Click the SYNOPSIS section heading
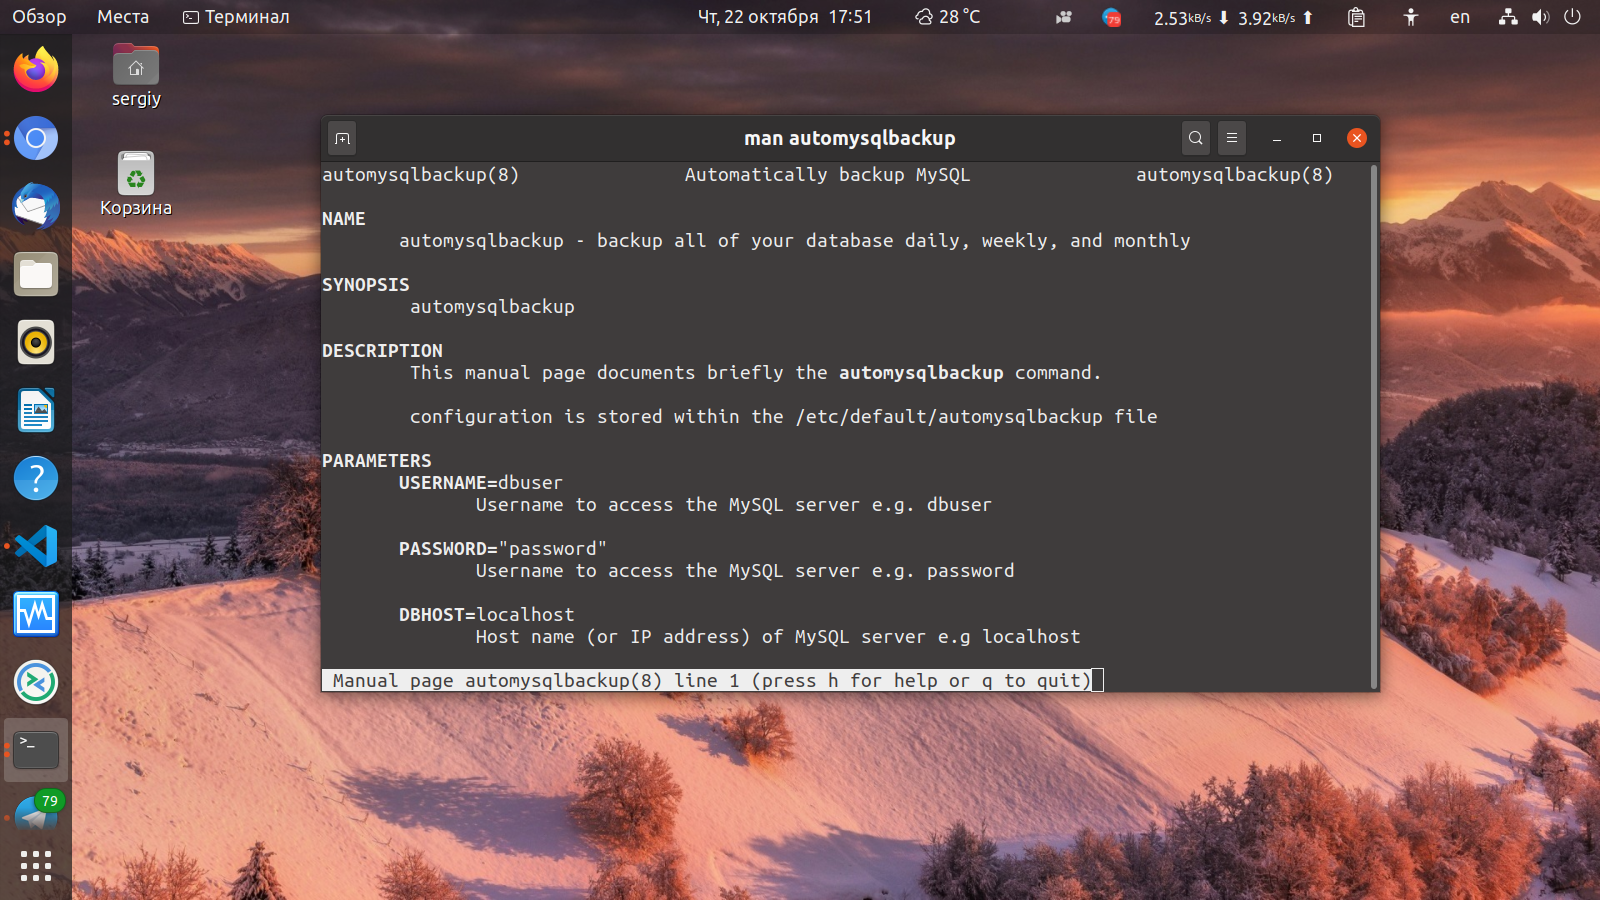Image resolution: width=1600 pixels, height=900 pixels. point(366,285)
